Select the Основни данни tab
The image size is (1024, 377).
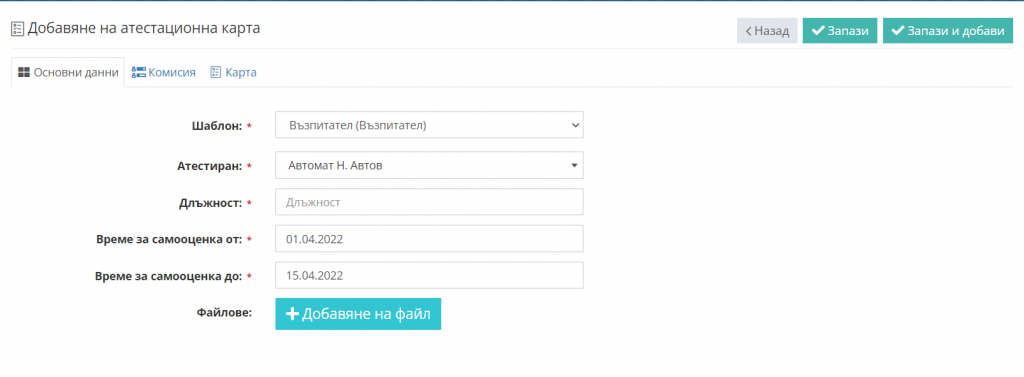(68, 73)
